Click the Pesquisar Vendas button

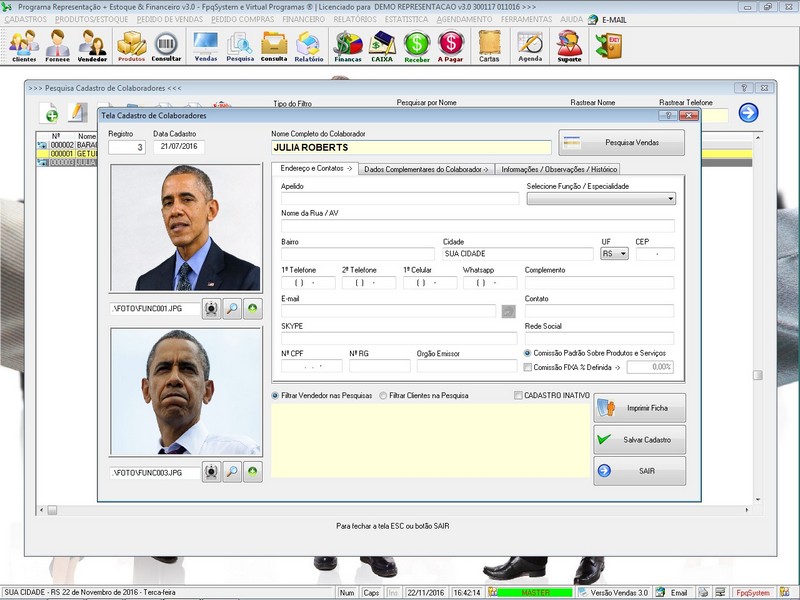pyautogui.click(x=621, y=142)
